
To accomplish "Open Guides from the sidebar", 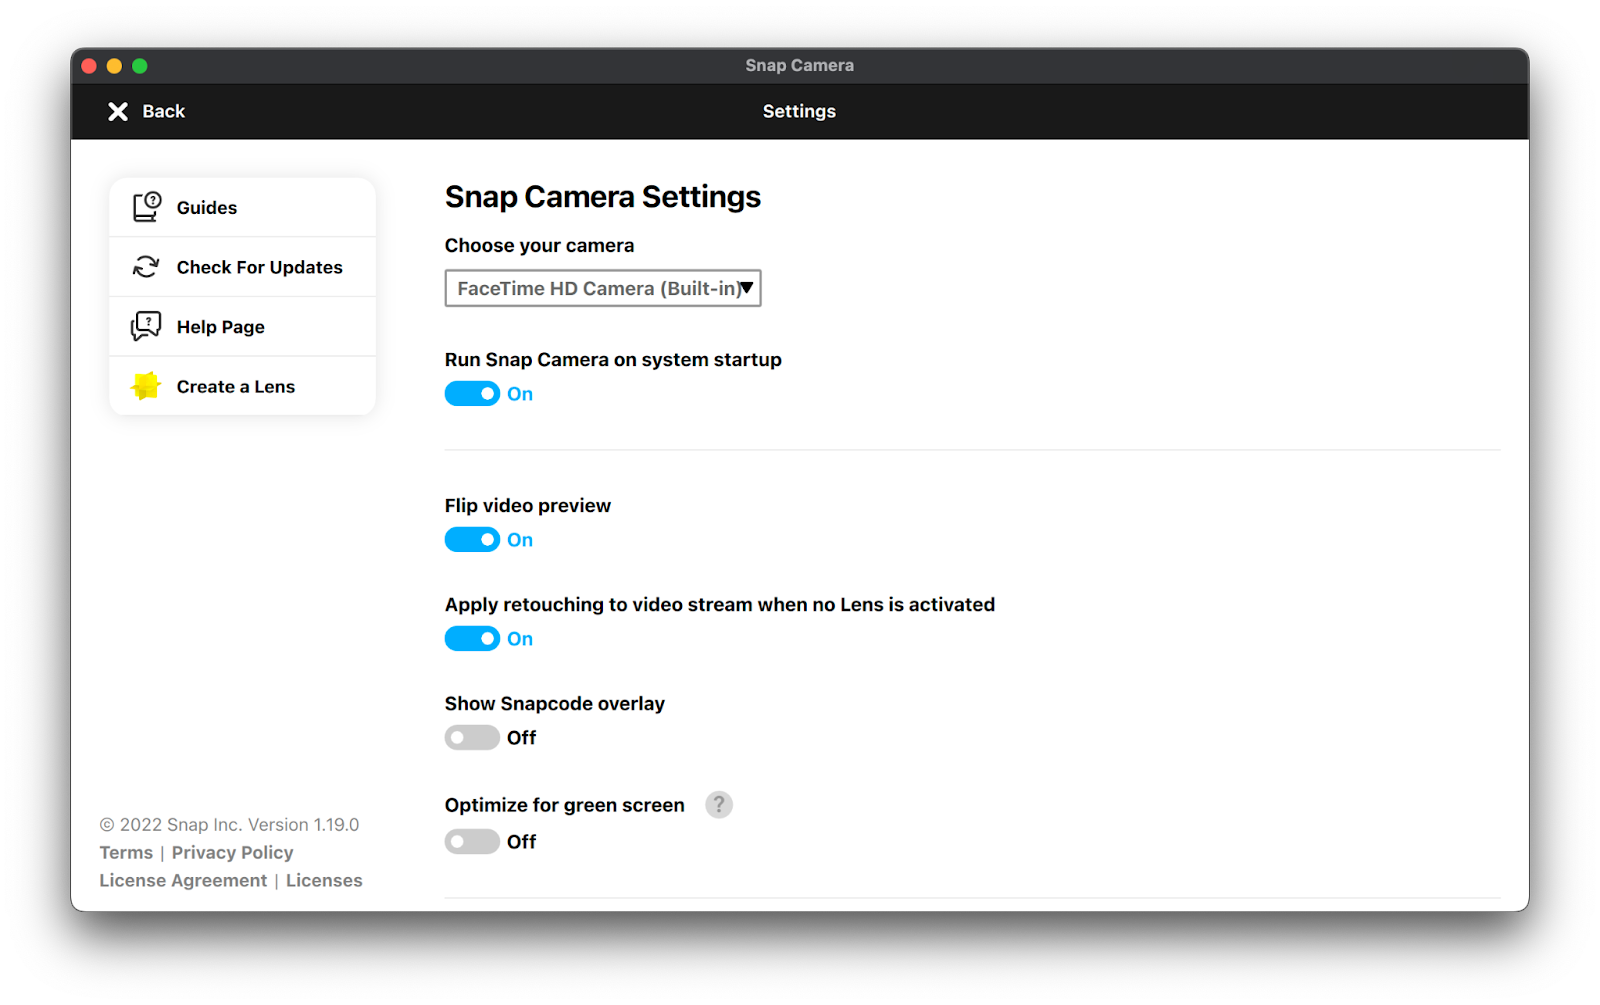I will tap(242, 207).
